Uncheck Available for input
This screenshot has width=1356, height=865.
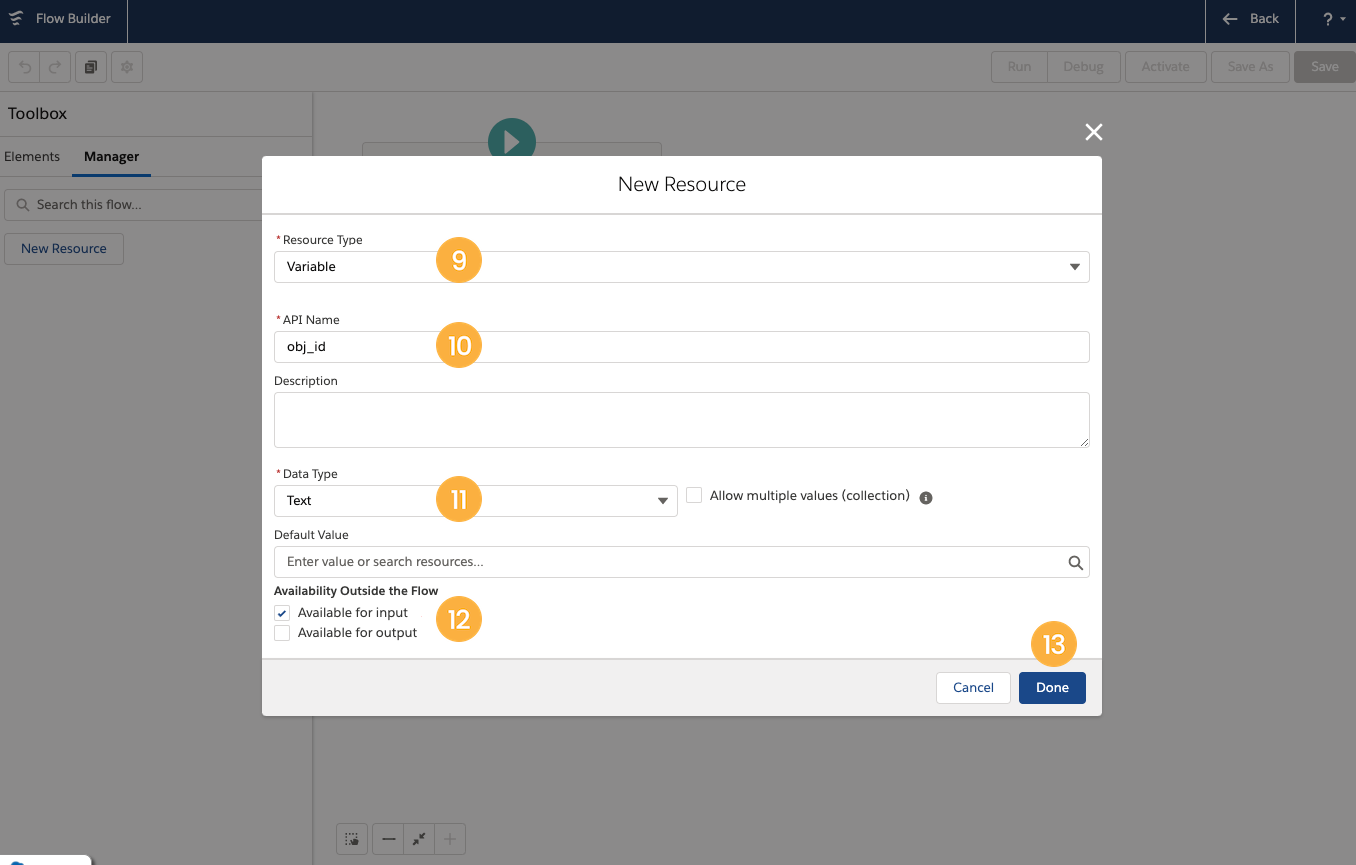[282, 612]
